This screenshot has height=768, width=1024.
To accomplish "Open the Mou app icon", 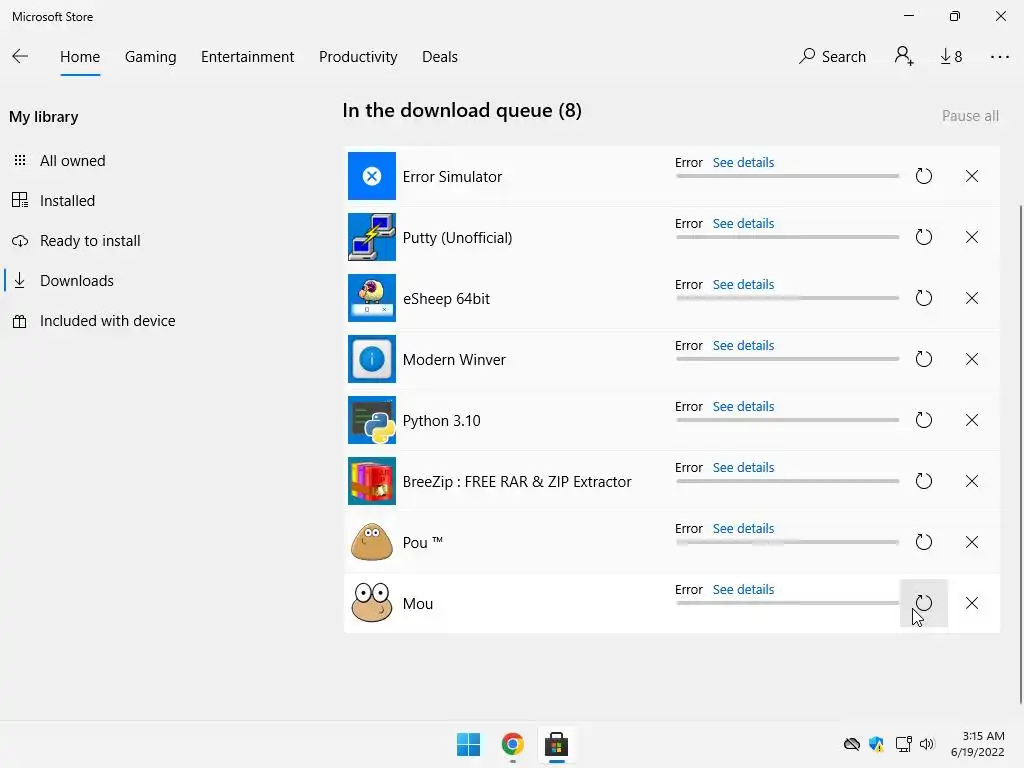I will point(372,603).
